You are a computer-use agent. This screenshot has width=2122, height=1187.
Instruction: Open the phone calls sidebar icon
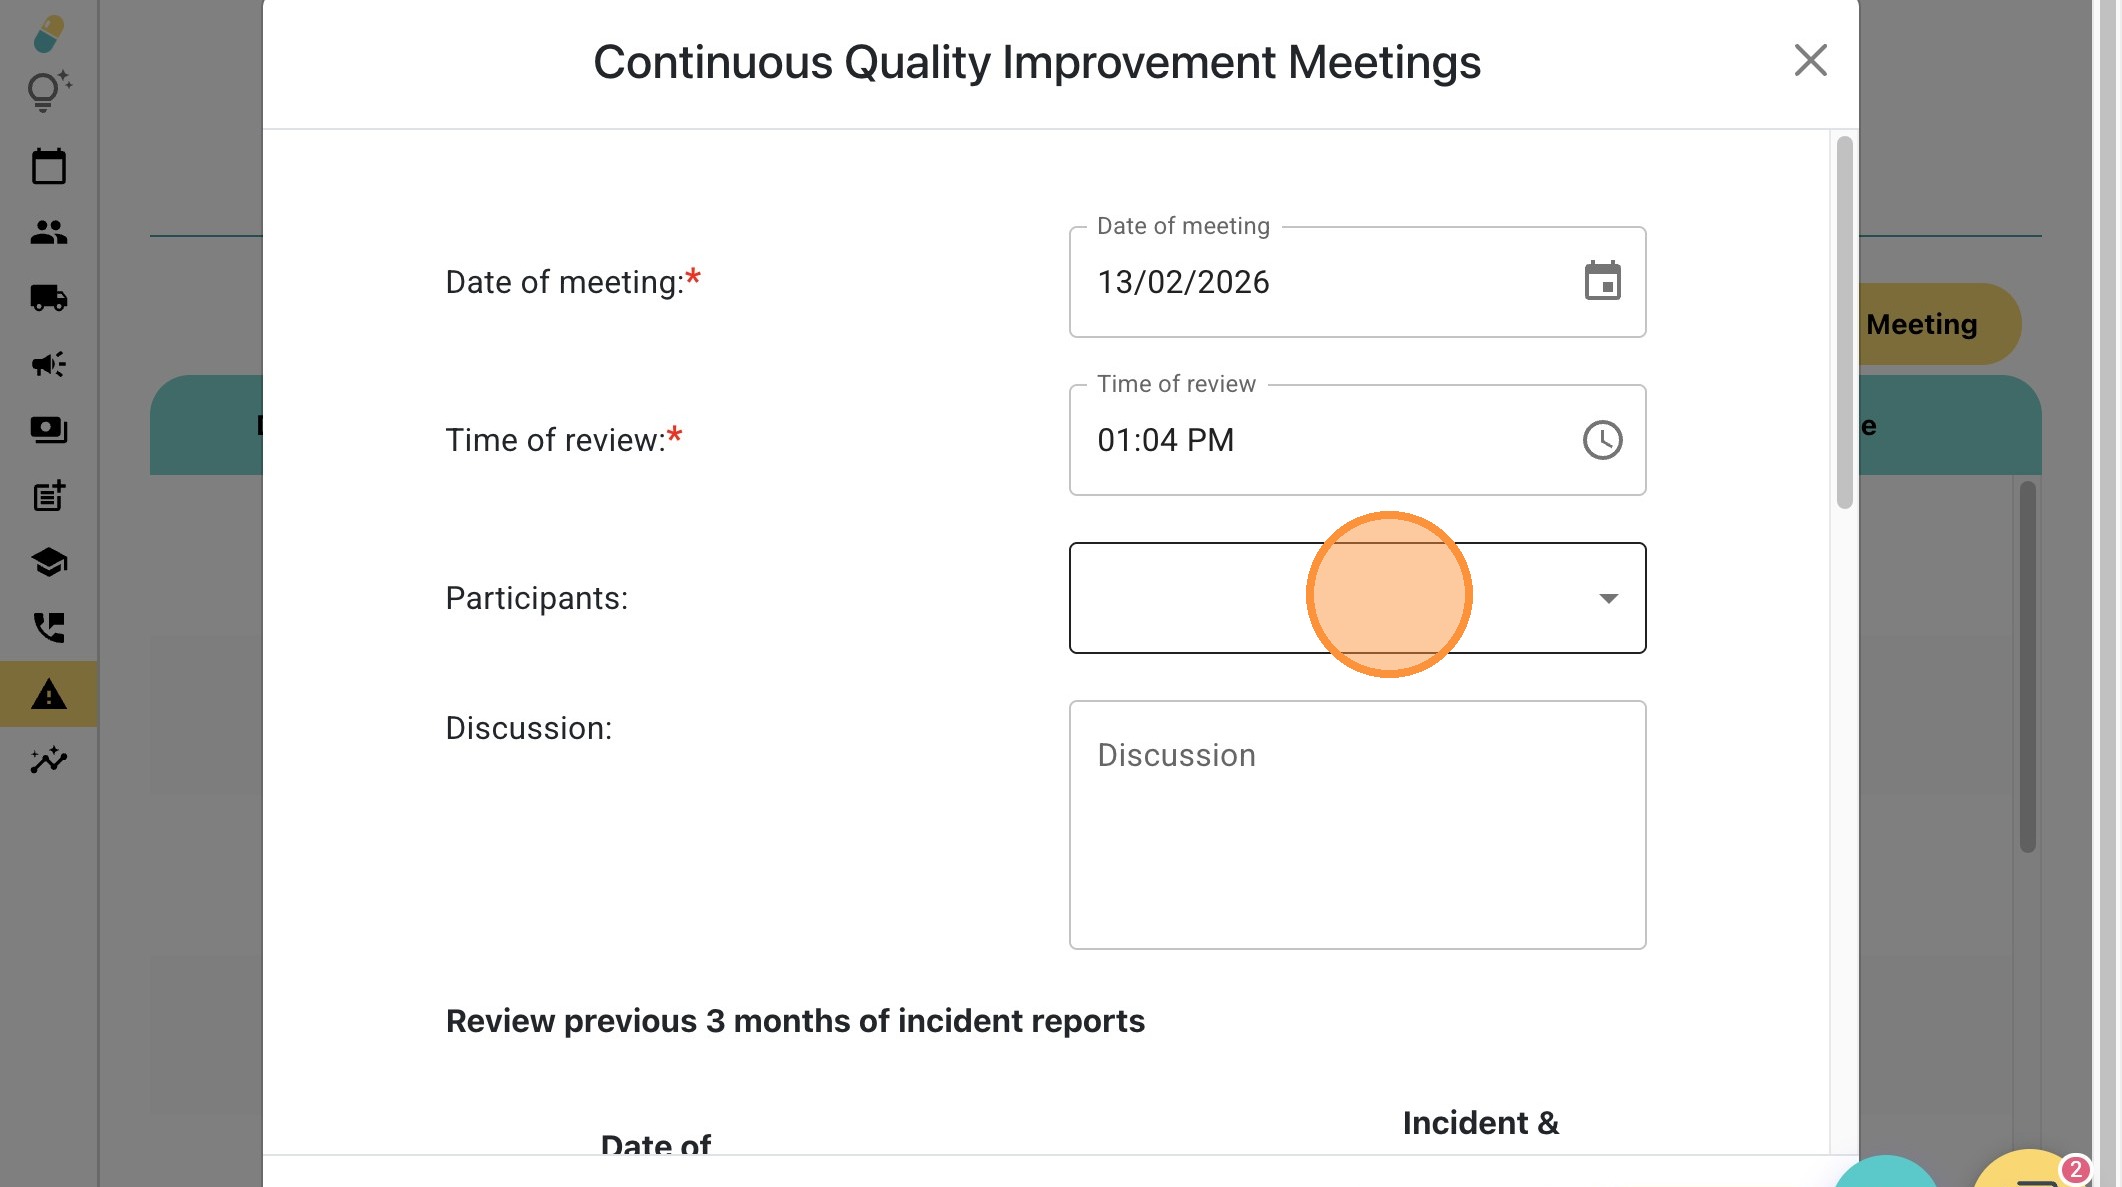click(x=48, y=628)
